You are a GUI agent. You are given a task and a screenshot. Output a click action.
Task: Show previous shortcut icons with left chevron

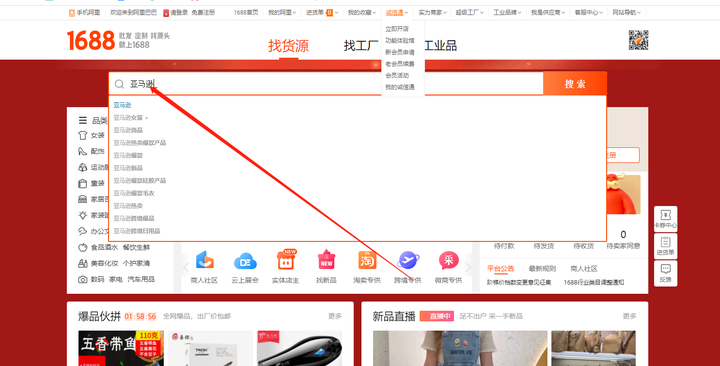(x=186, y=267)
